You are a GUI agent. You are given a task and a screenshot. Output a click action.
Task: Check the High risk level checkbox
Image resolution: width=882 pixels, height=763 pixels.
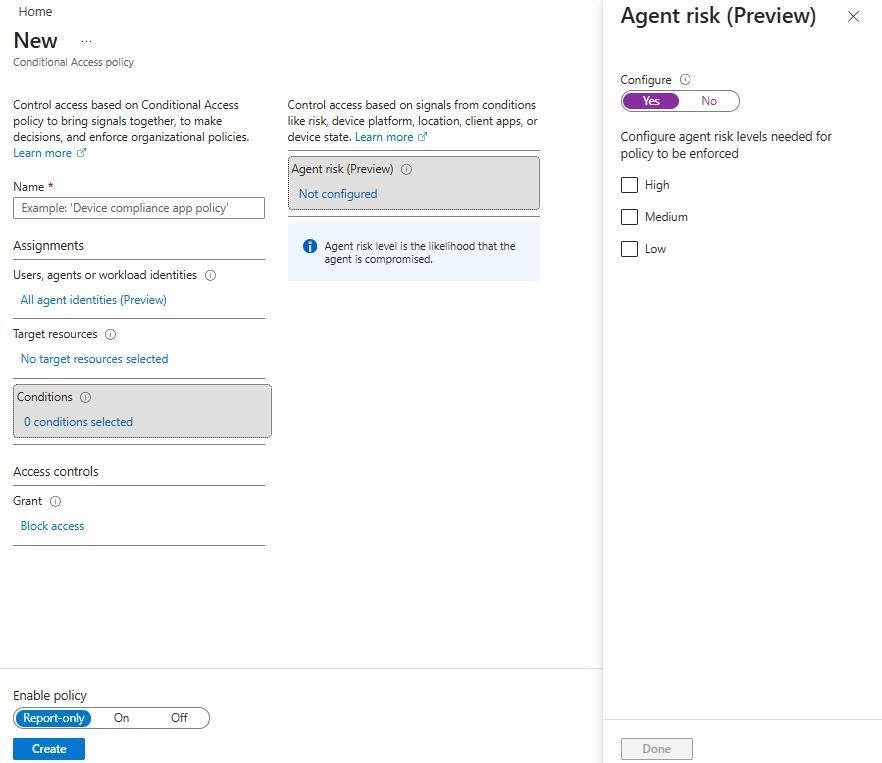[x=629, y=185]
